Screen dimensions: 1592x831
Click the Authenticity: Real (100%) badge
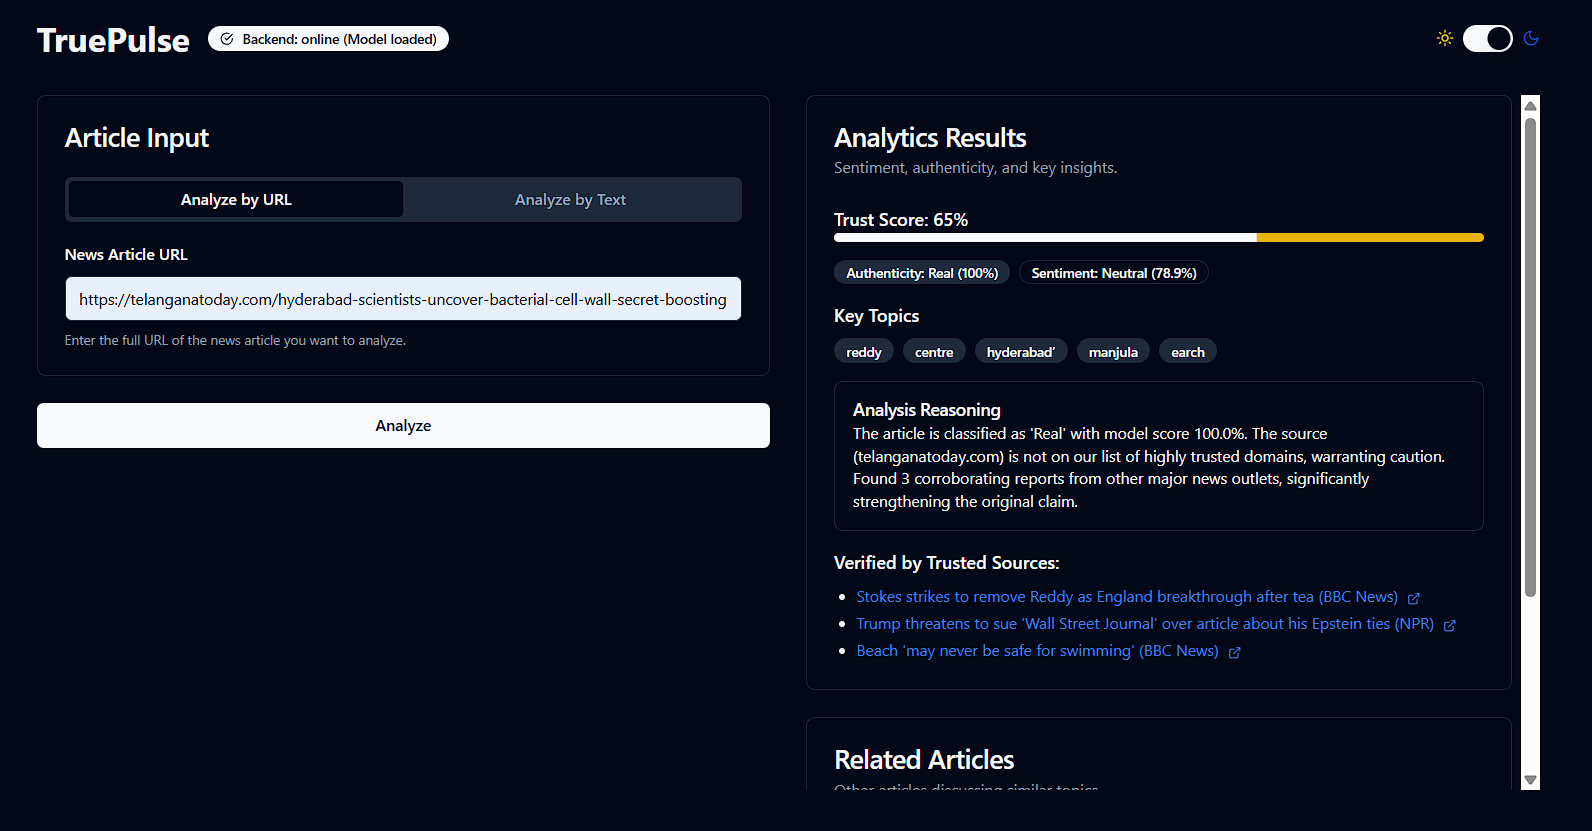(x=921, y=273)
